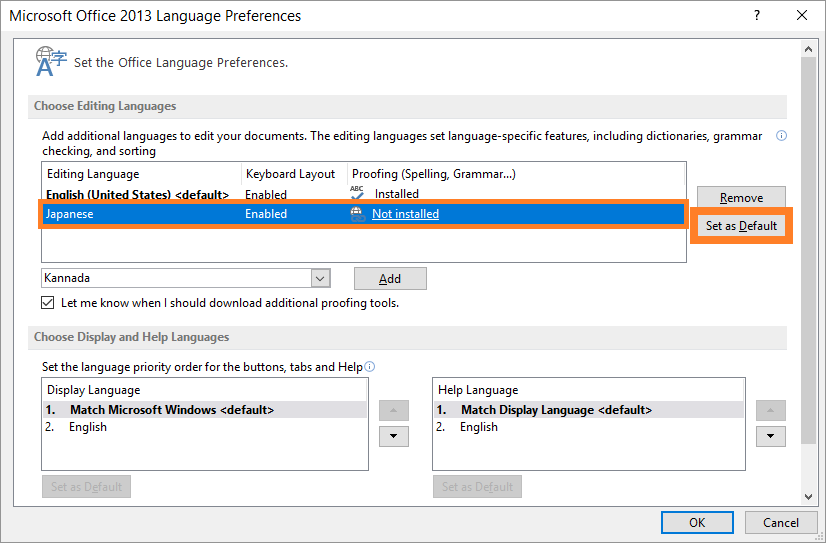Click the info icon beside editing languages description

click(x=782, y=136)
